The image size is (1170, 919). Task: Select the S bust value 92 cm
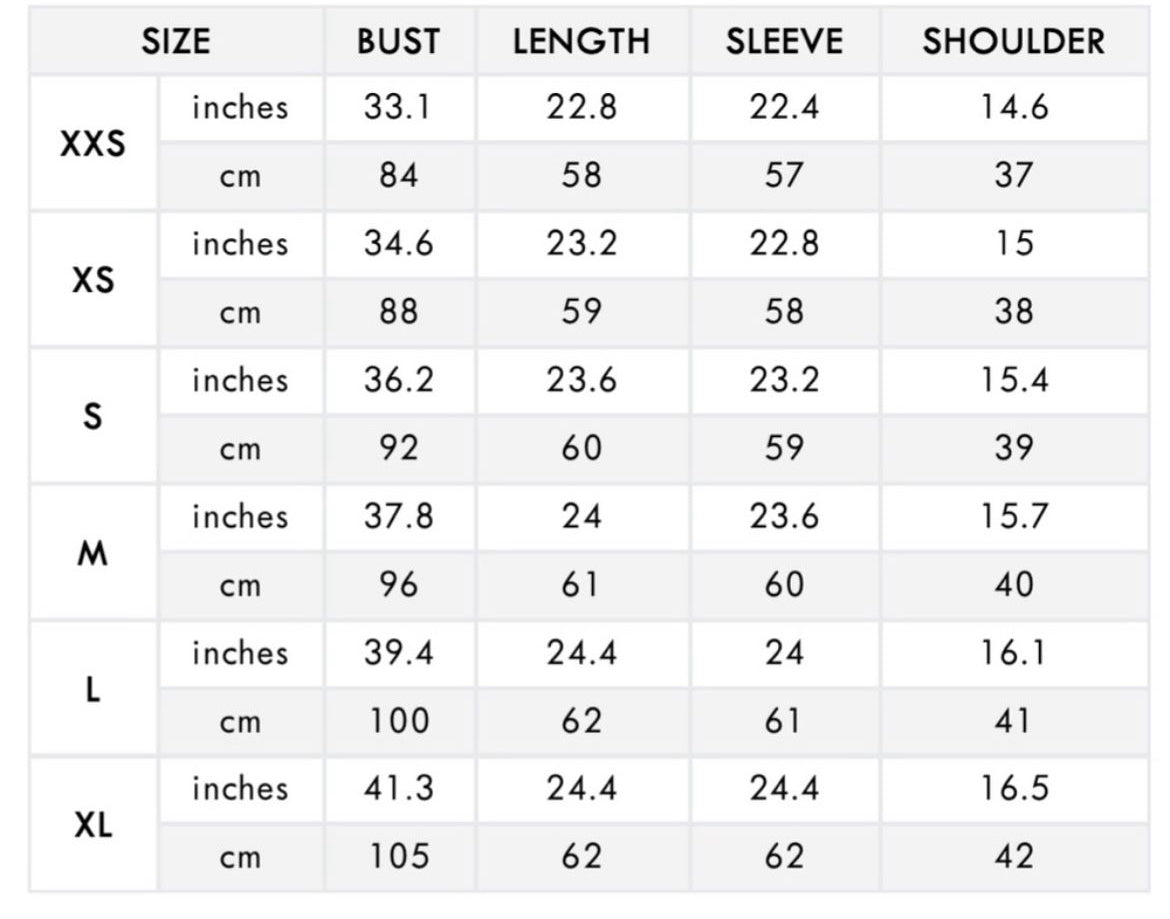[398, 448]
